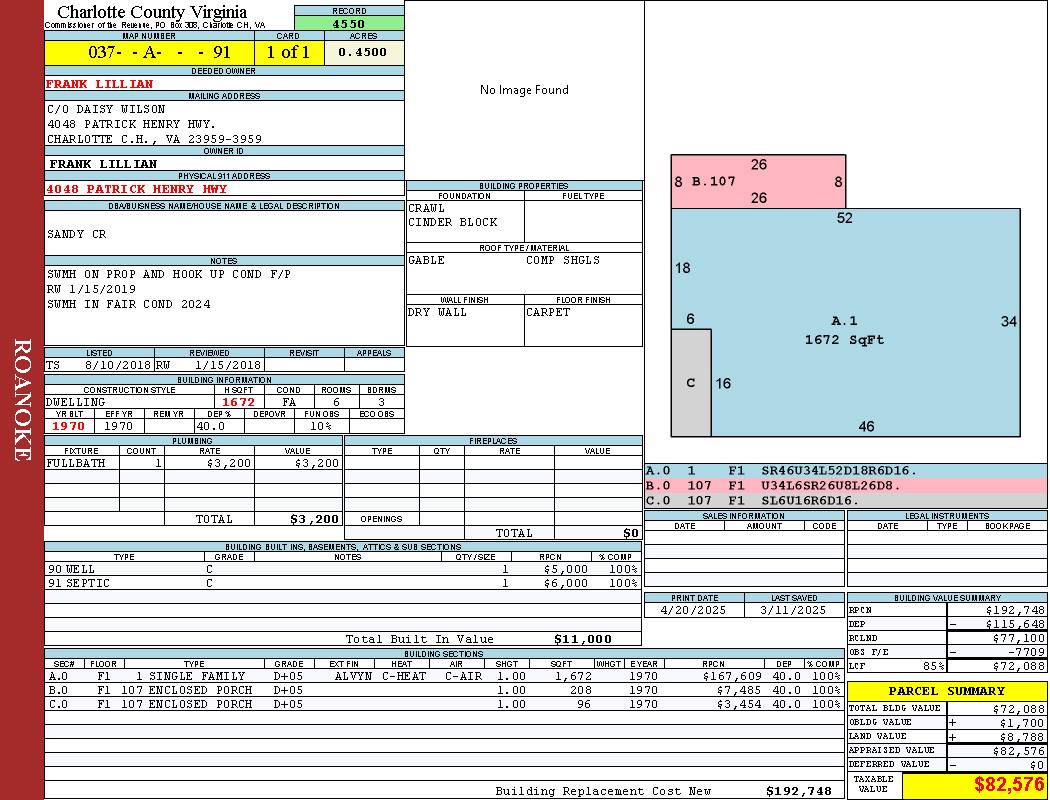Click legal description SANDY CR

(76, 234)
